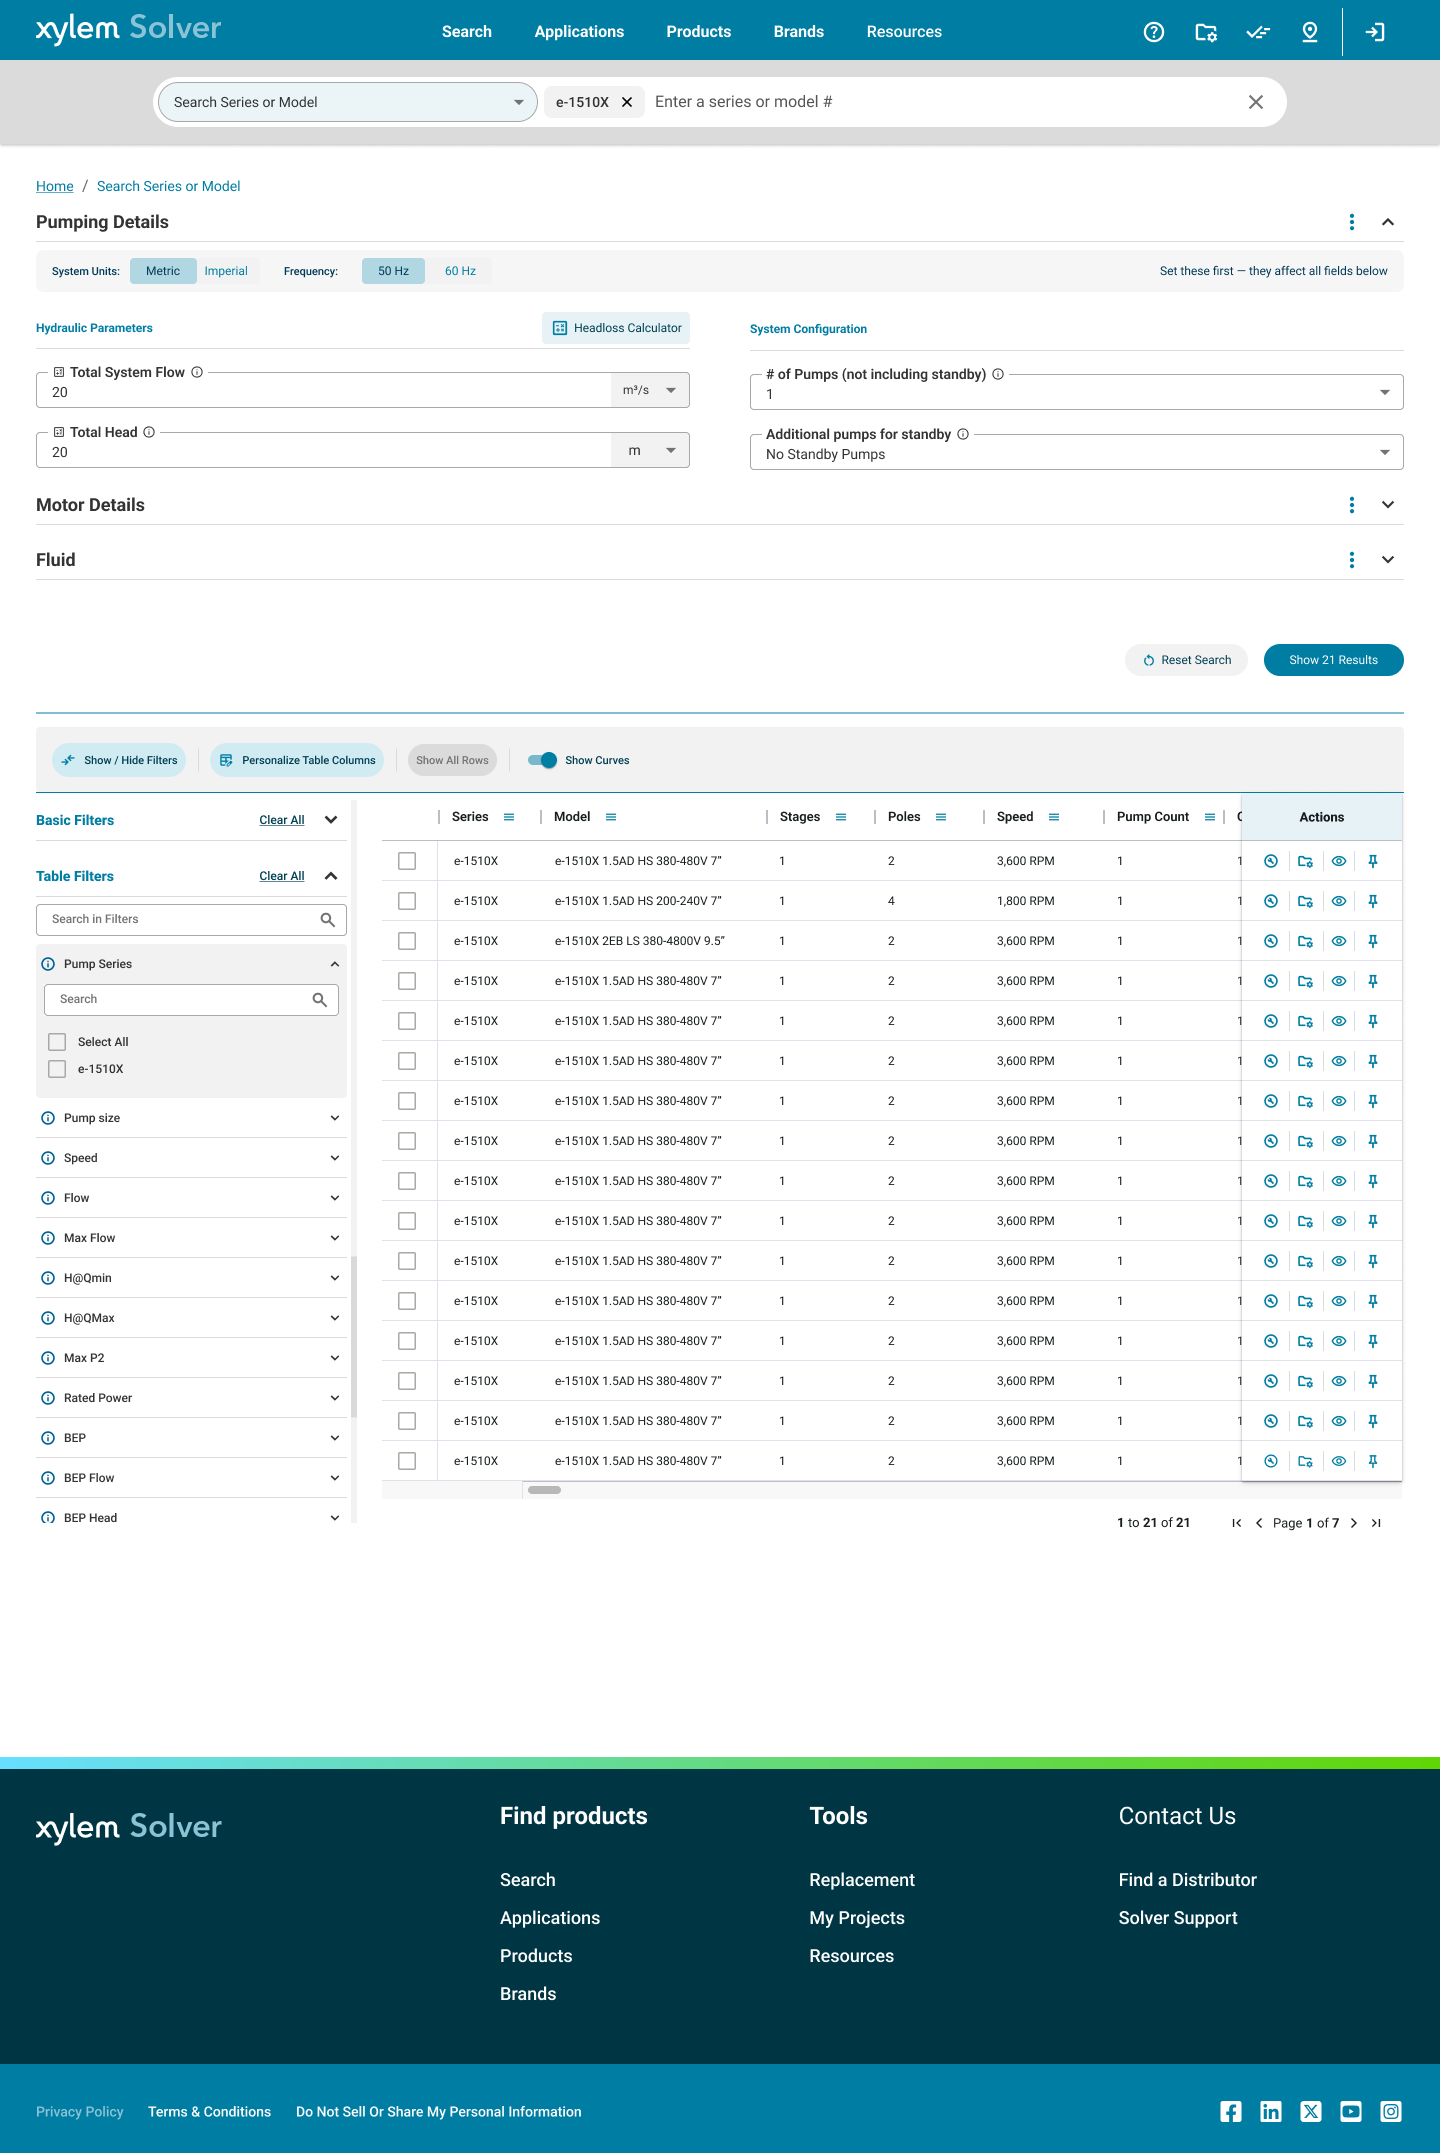Collapse the Pumping Details section
The height and width of the screenshot is (2153, 1440).
click(1388, 222)
